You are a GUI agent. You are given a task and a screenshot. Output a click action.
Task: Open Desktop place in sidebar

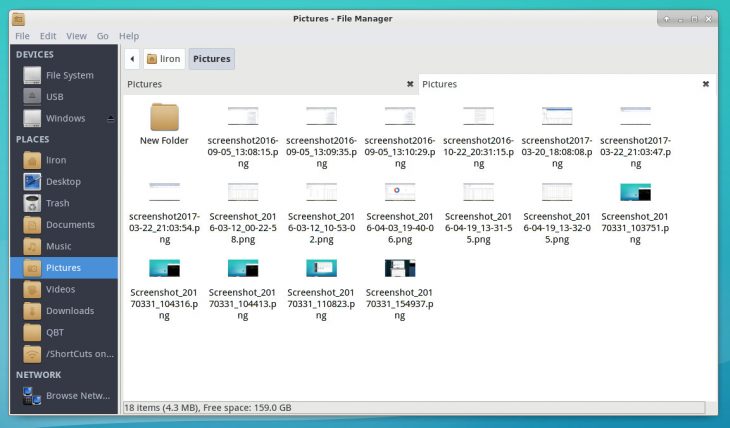(64, 182)
